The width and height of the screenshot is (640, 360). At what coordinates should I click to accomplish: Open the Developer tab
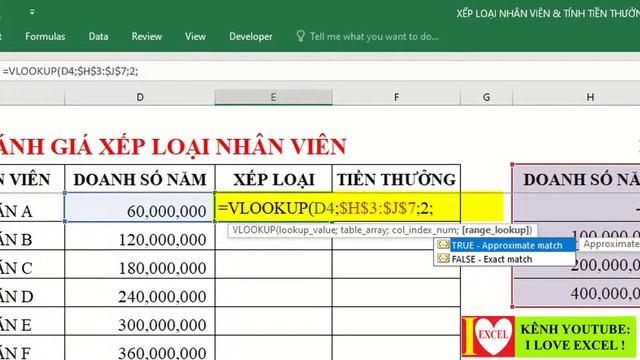(251, 37)
